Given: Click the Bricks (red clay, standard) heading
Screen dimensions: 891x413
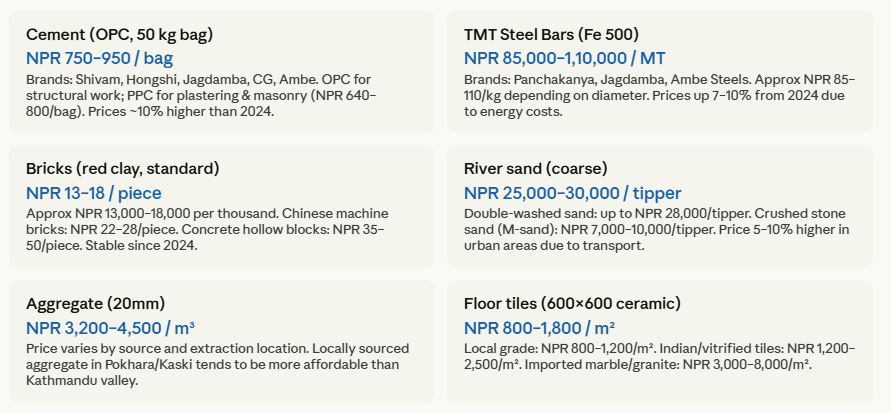Looking at the screenshot, I should [123, 168].
